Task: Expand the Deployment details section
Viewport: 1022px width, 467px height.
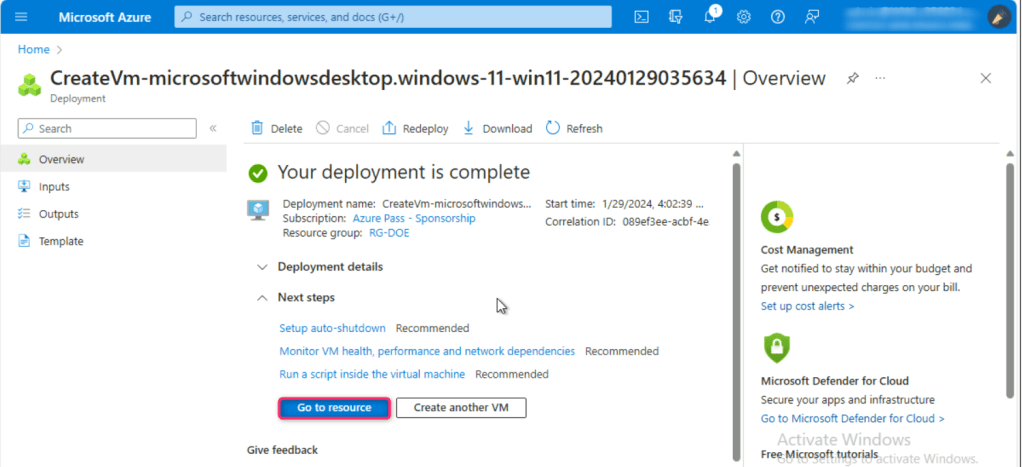Action: [262, 267]
